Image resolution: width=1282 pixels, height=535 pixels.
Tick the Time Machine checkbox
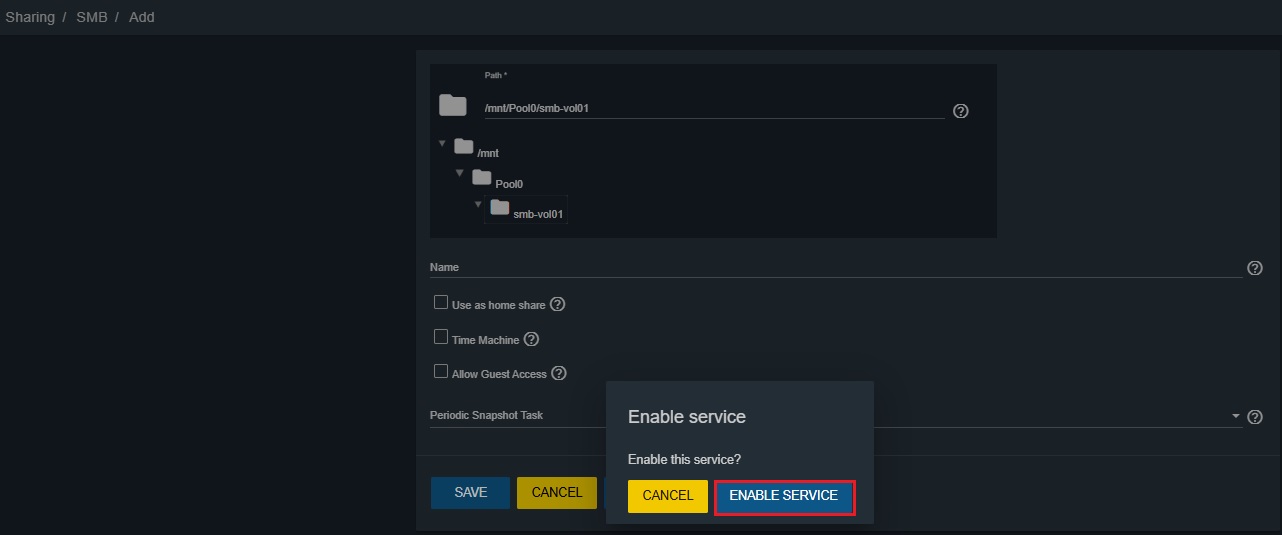(x=441, y=338)
